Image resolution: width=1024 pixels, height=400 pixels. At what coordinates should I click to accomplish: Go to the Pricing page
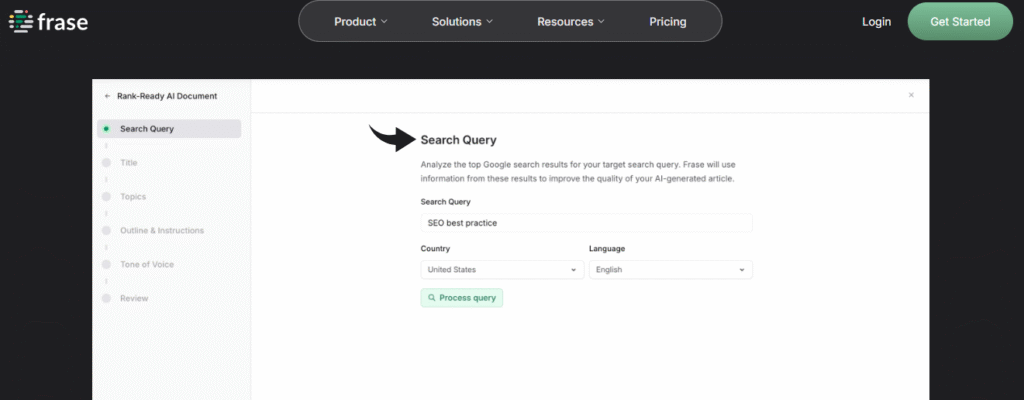pos(667,21)
